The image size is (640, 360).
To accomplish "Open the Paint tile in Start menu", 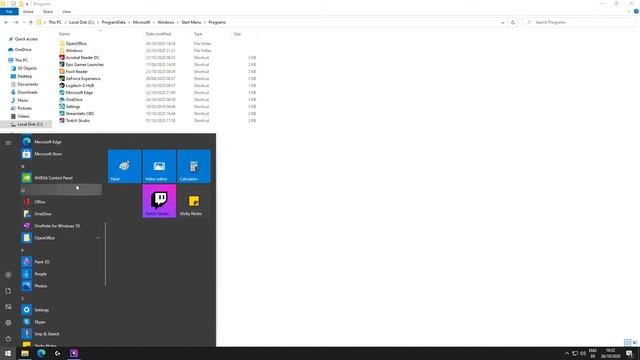I will (124, 166).
